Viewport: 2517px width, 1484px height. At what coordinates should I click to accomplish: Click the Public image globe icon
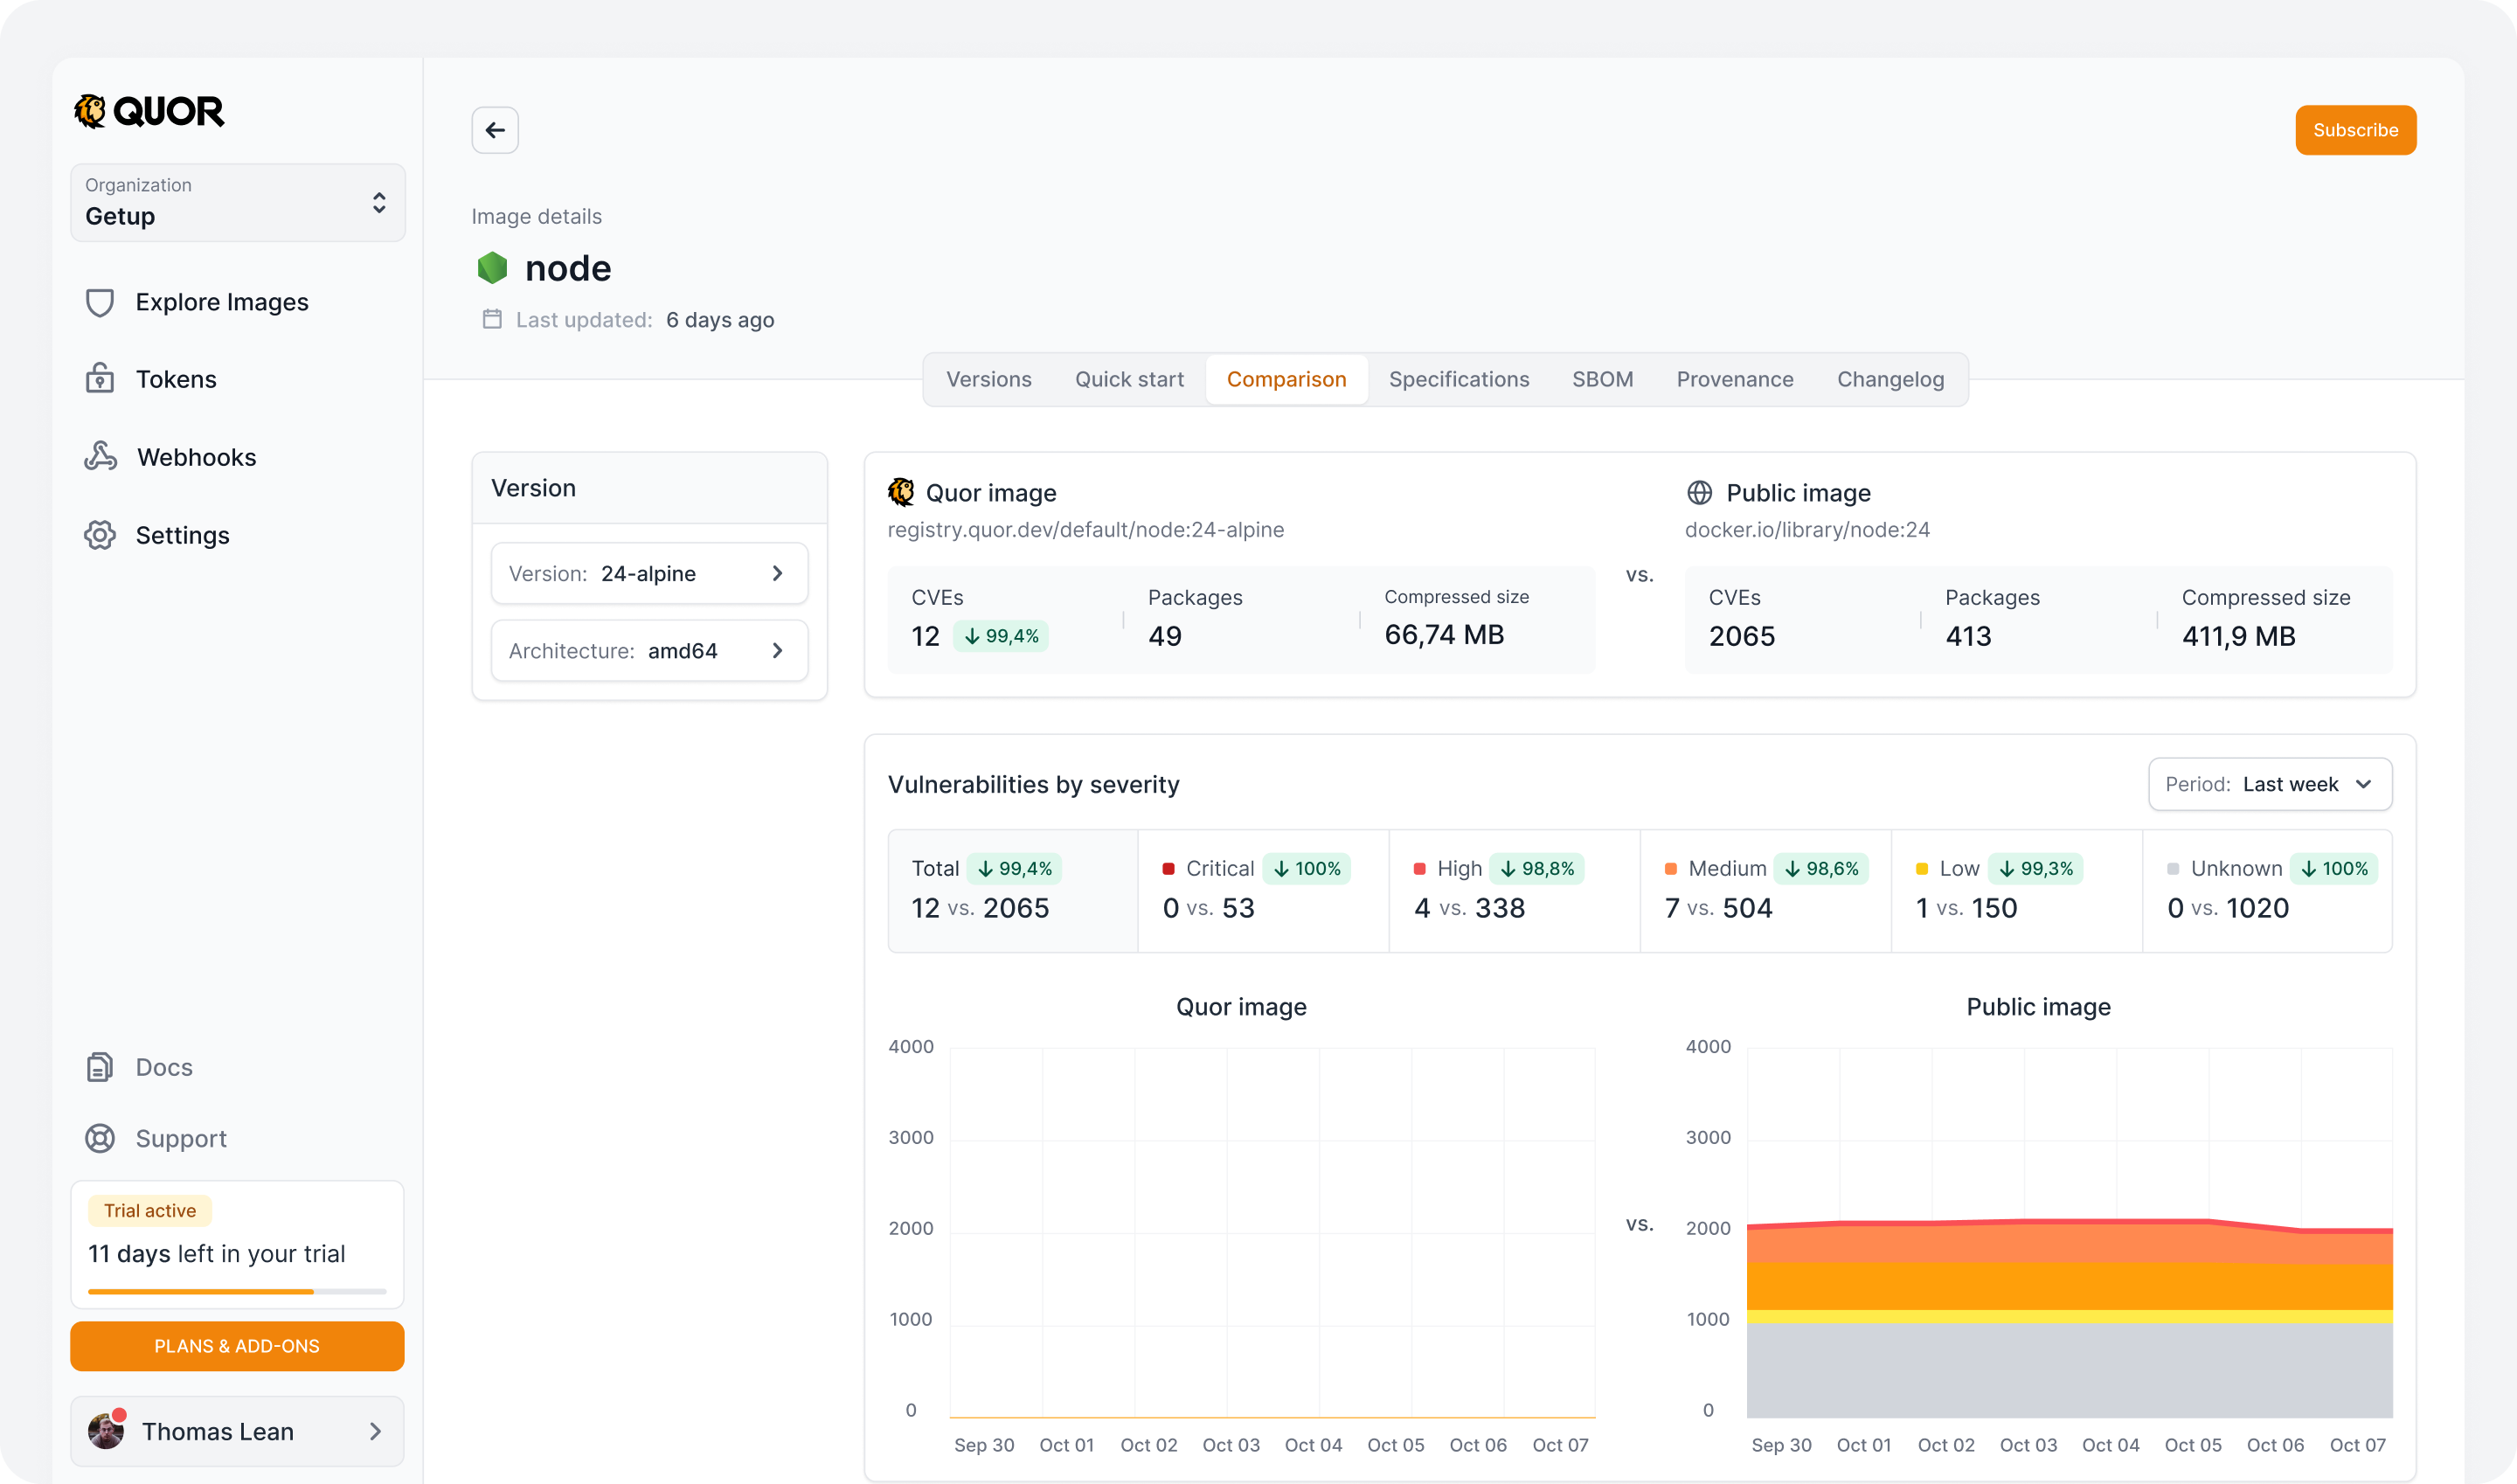click(1699, 492)
